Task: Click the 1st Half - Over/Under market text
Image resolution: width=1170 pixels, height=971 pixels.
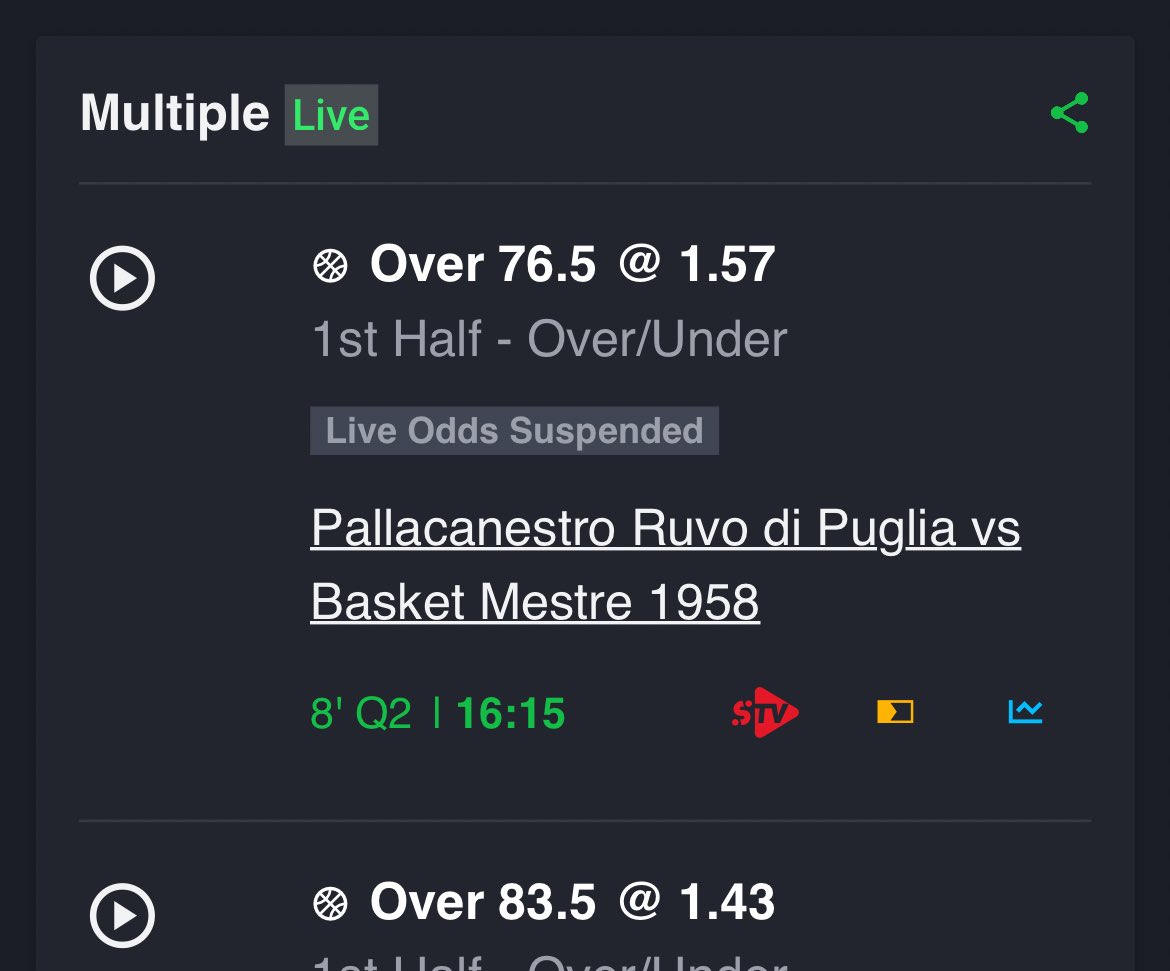Action: coord(549,339)
